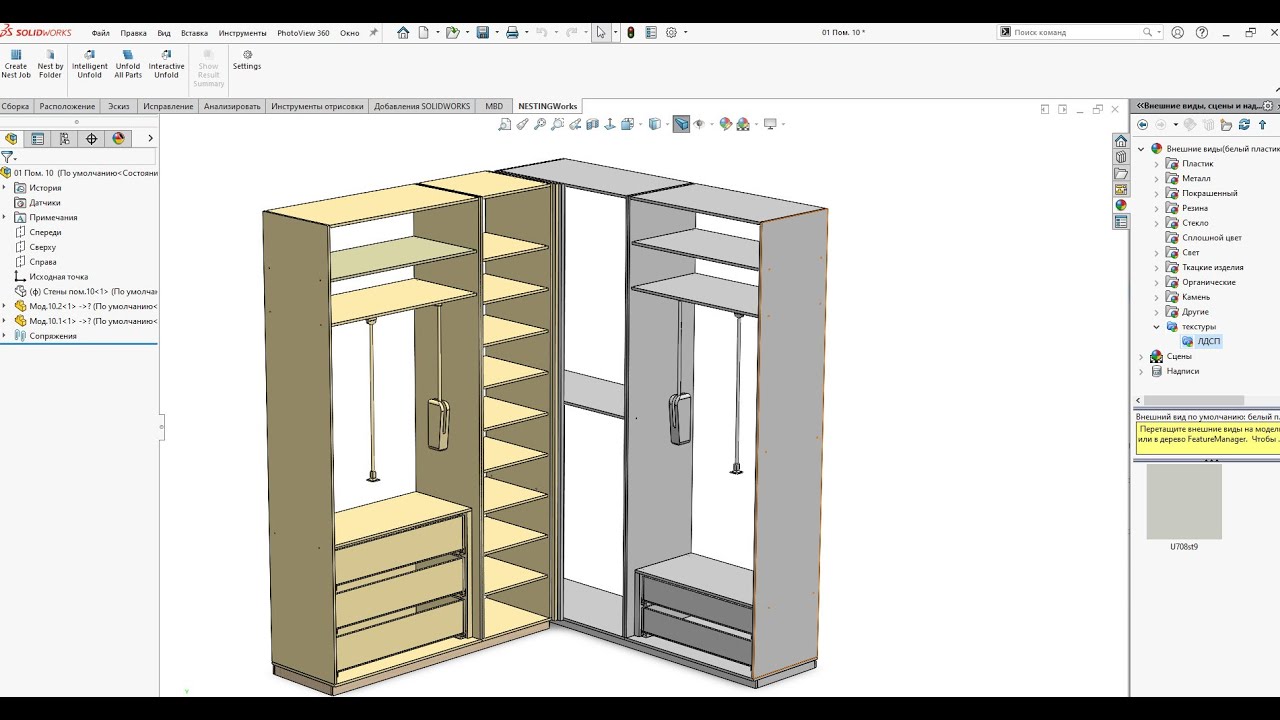Viewport: 1280px width, 720px height.
Task: Expand the Примечания tree node
Action: (x=5, y=217)
